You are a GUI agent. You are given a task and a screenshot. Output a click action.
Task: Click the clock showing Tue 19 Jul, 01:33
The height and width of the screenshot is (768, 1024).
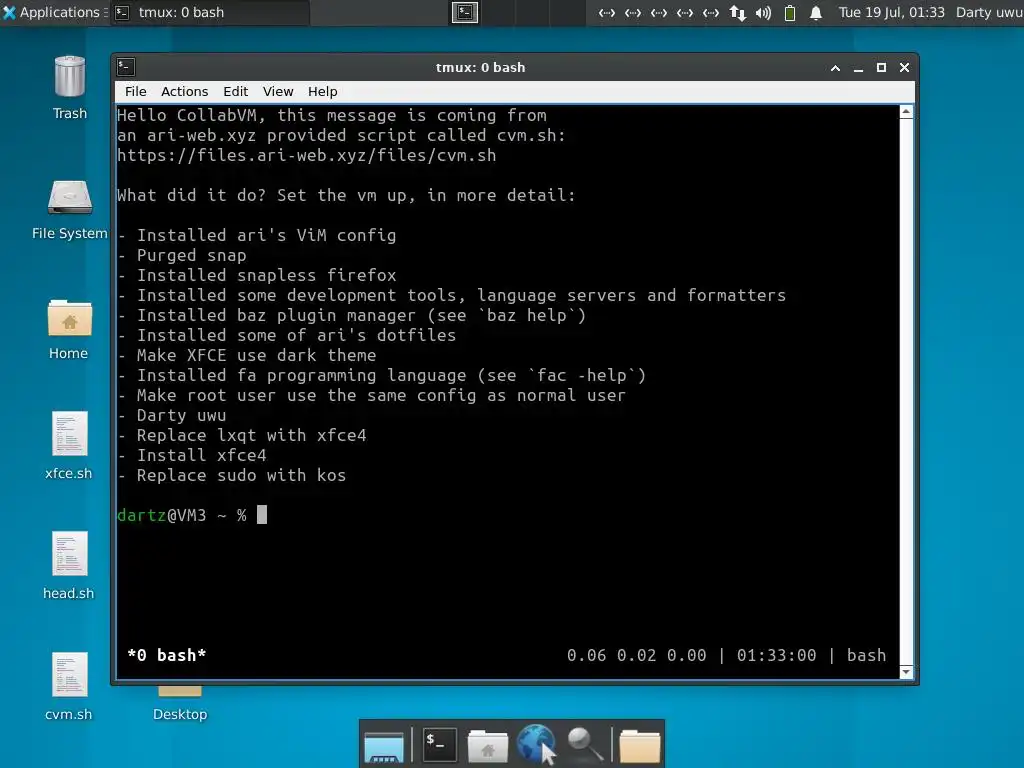[x=891, y=12]
